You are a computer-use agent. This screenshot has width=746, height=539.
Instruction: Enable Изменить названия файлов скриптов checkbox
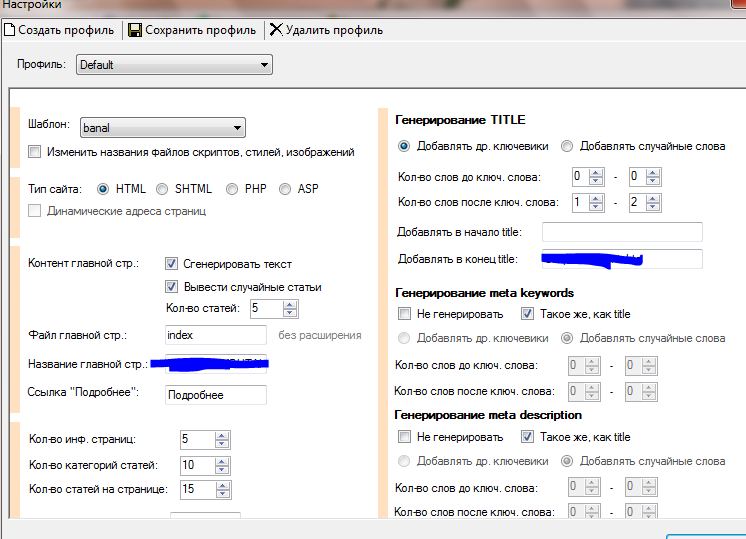pyautogui.click(x=35, y=152)
